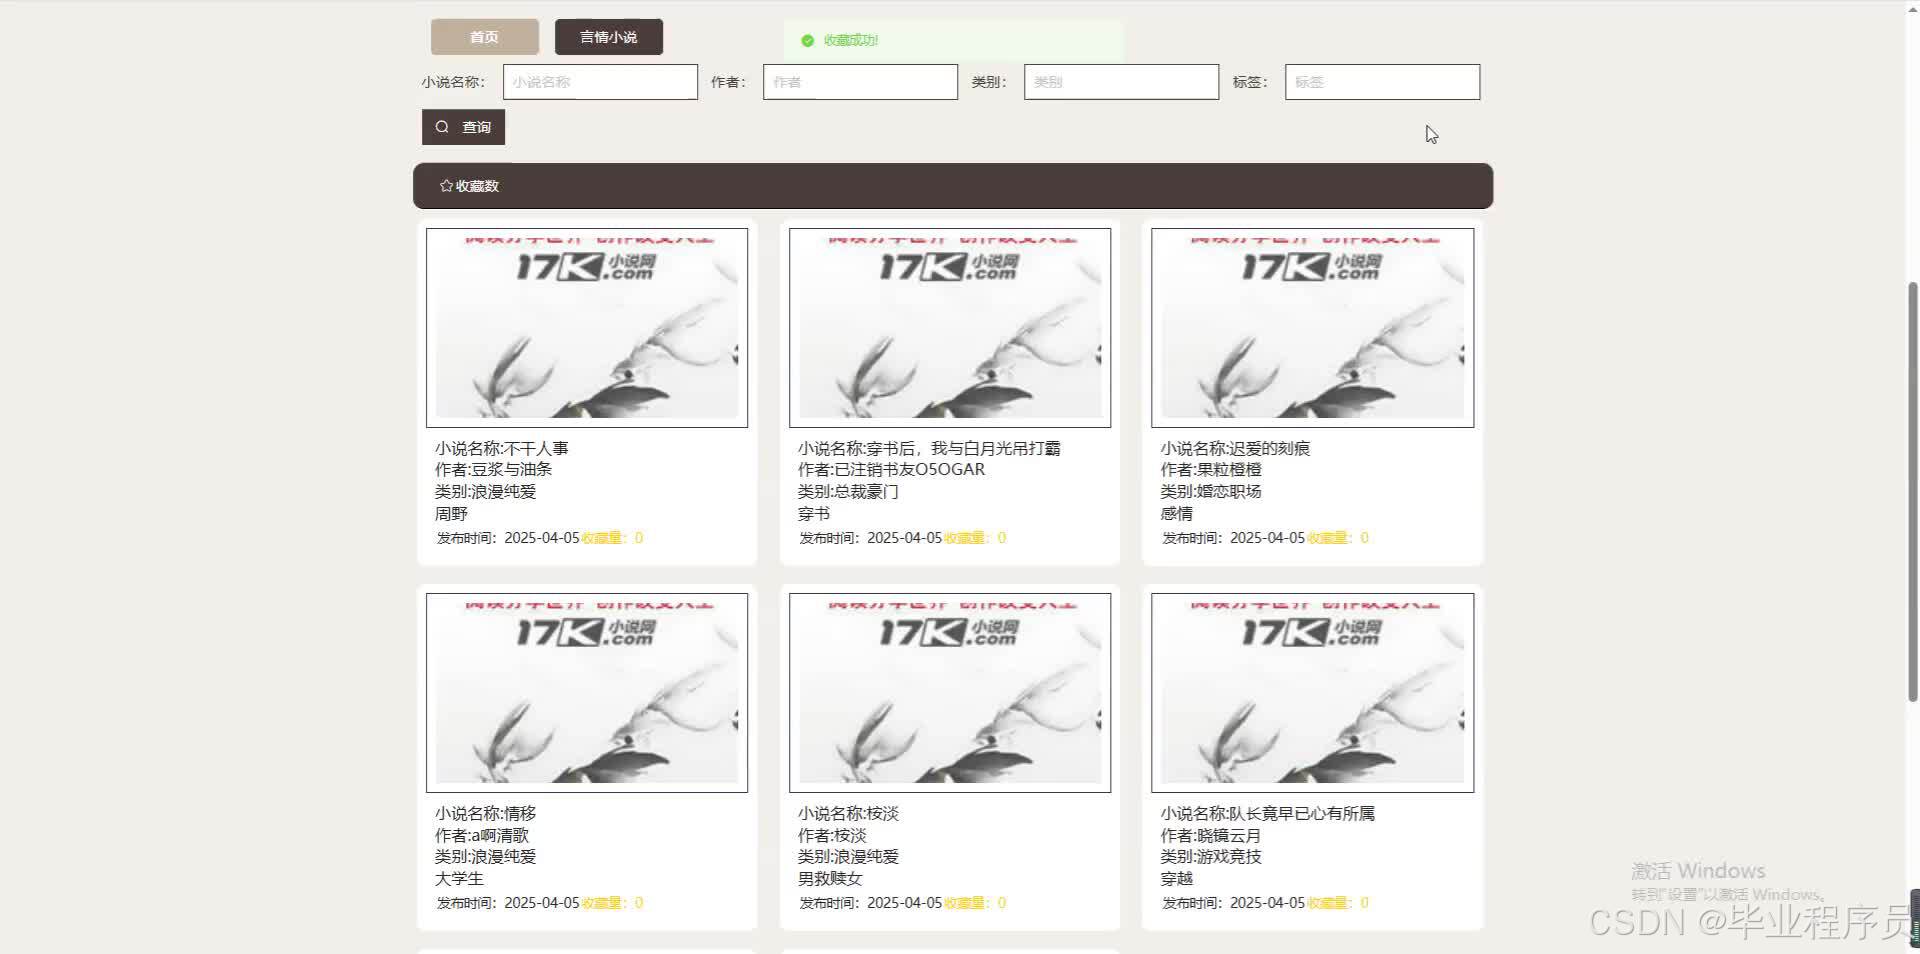This screenshot has width=1920, height=954.
Task: Click the 类别 search input field
Action: 1120,81
